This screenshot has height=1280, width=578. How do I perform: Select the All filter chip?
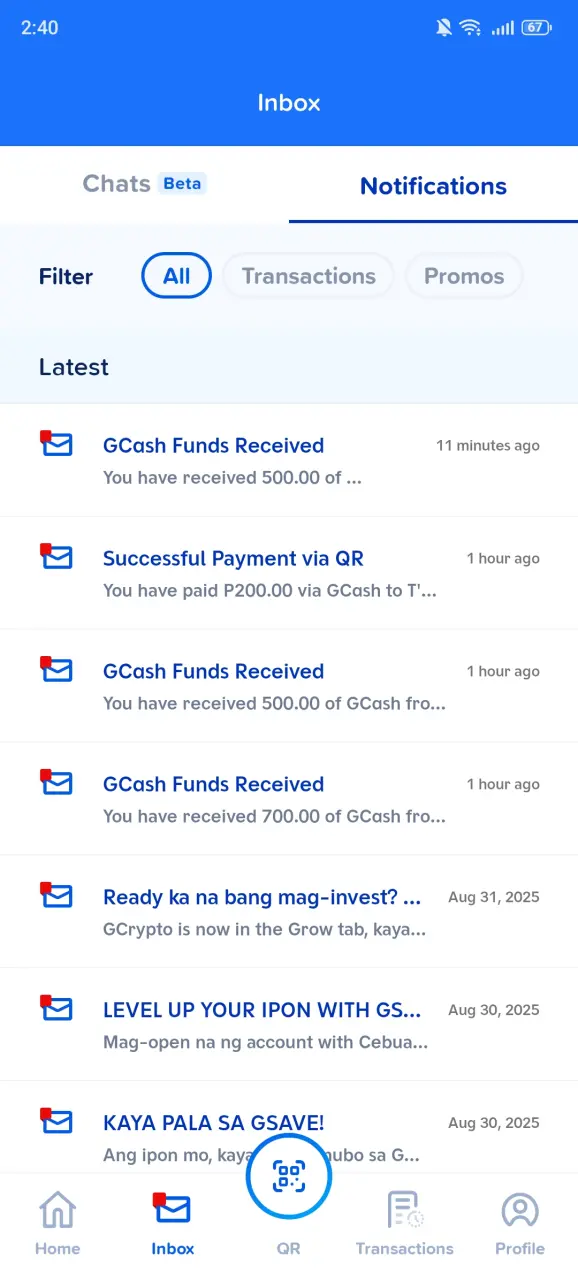coord(176,276)
